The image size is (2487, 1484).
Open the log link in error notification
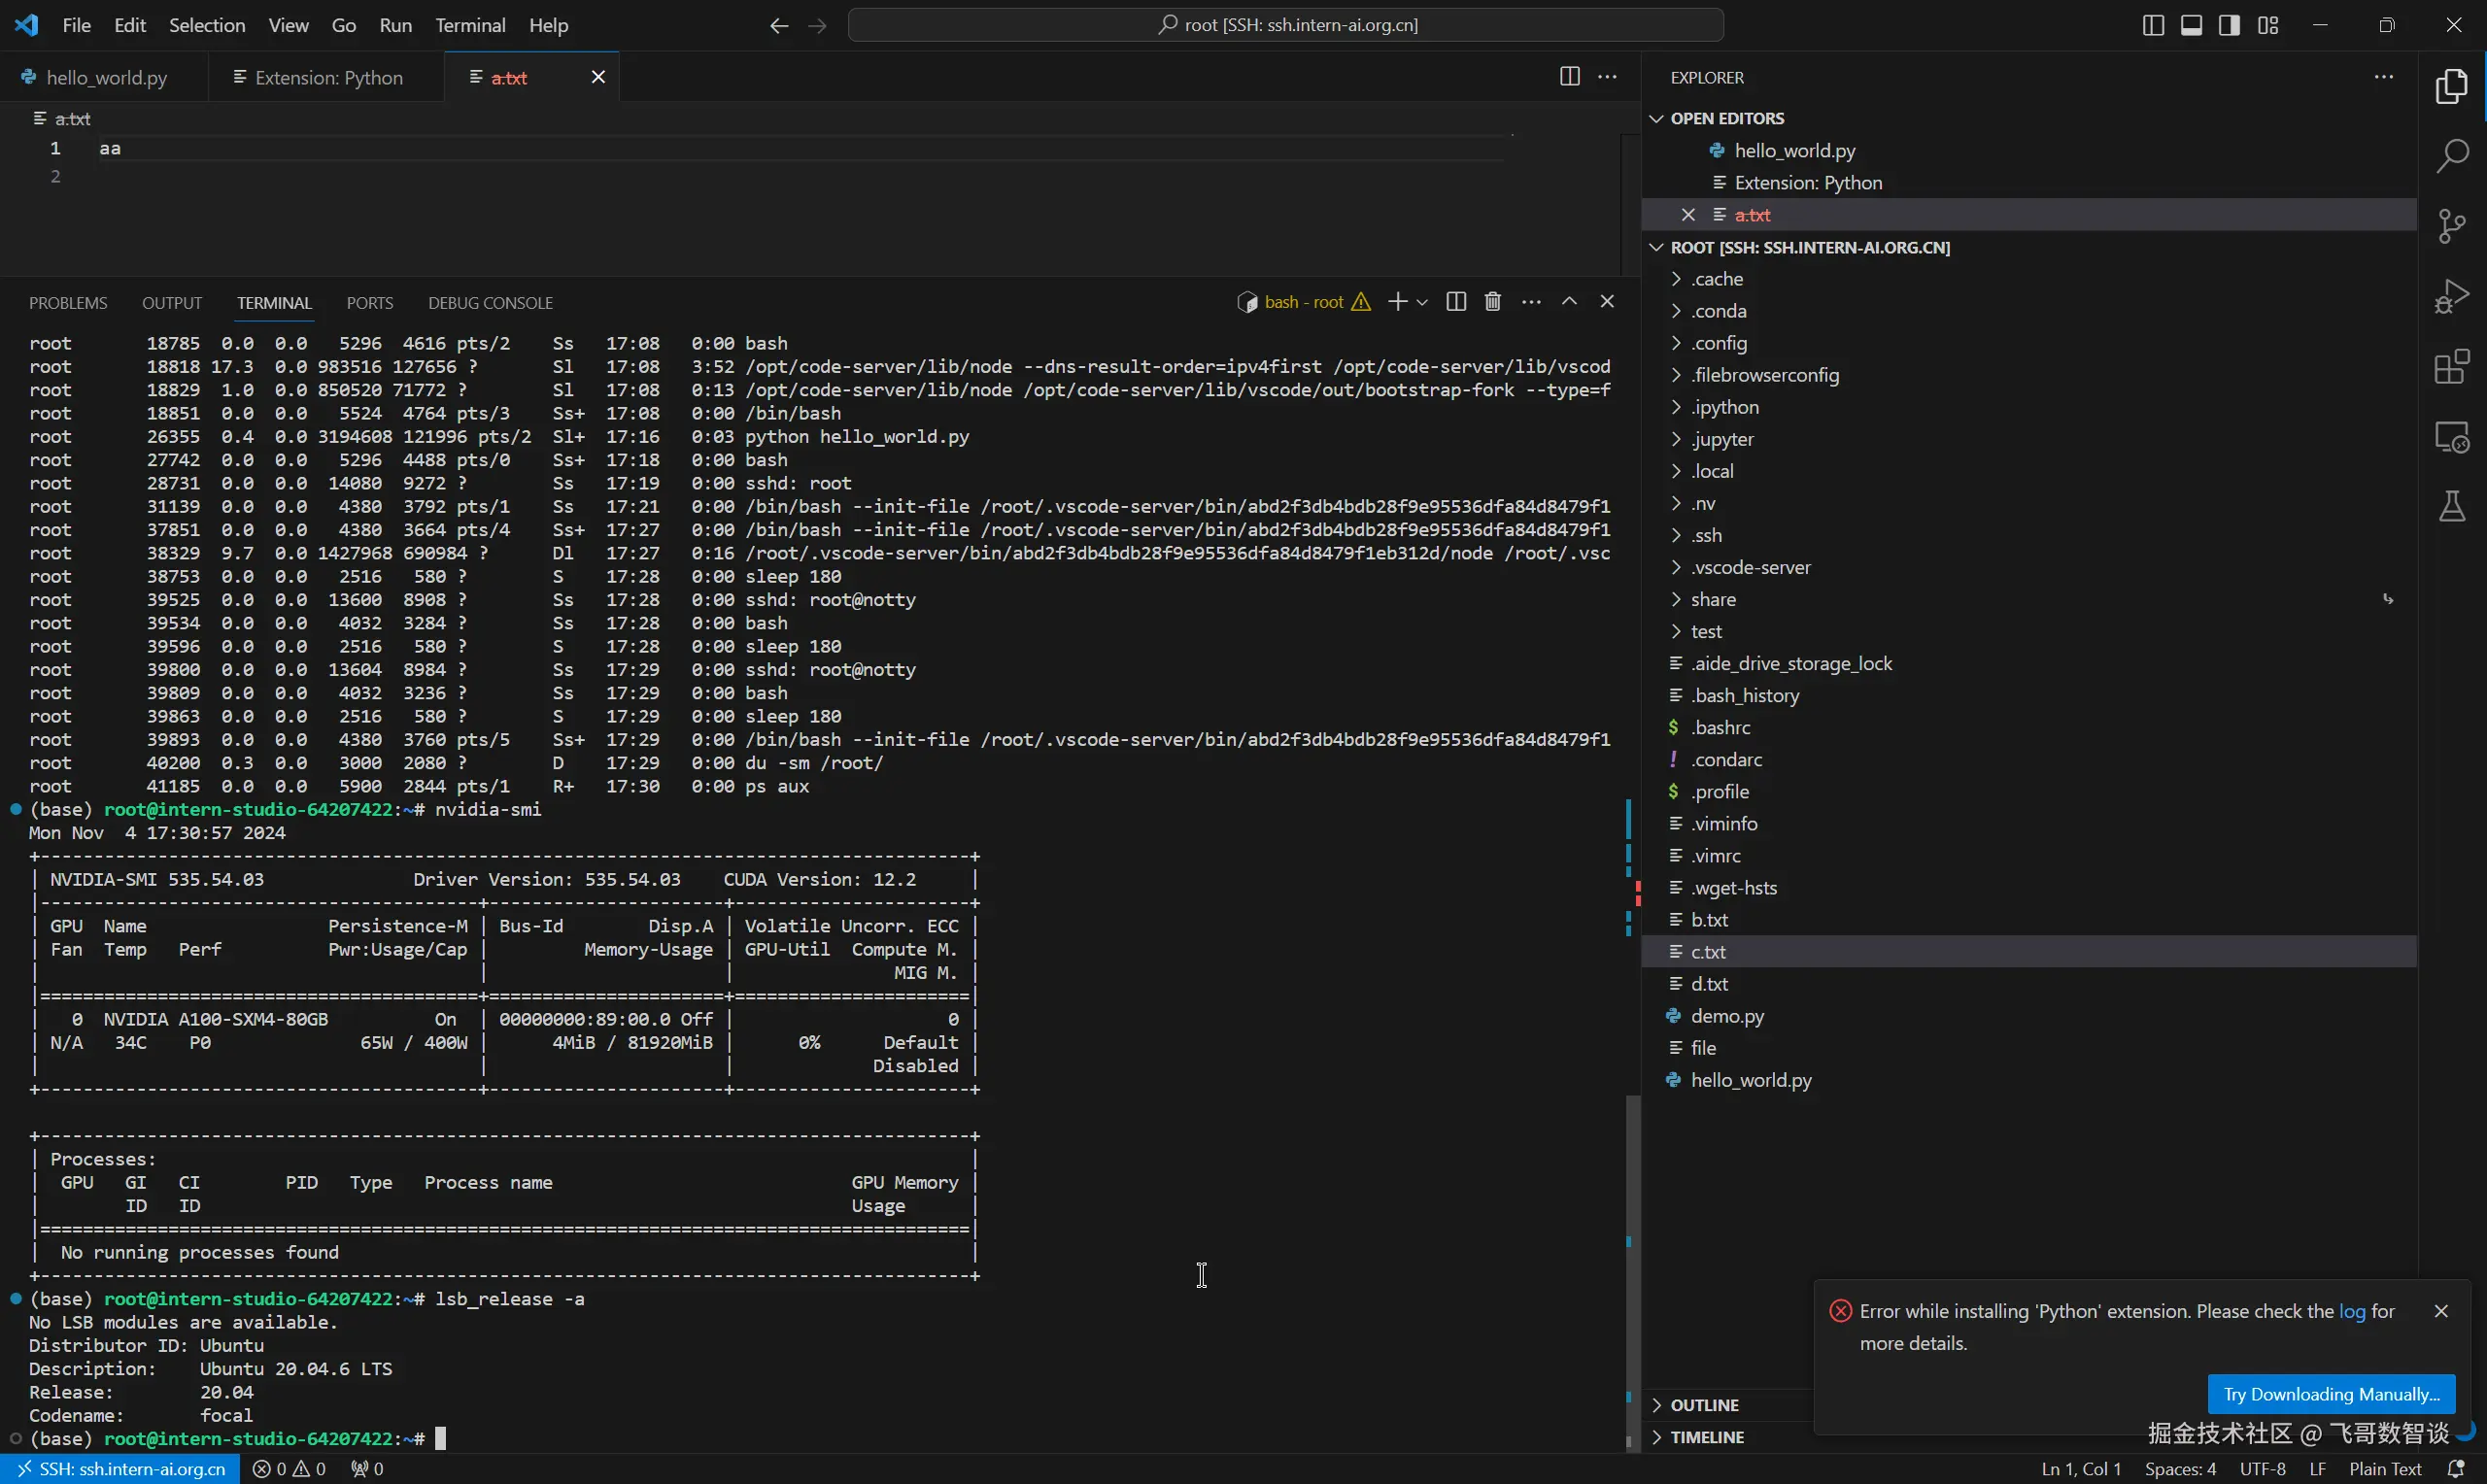point(2352,1311)
